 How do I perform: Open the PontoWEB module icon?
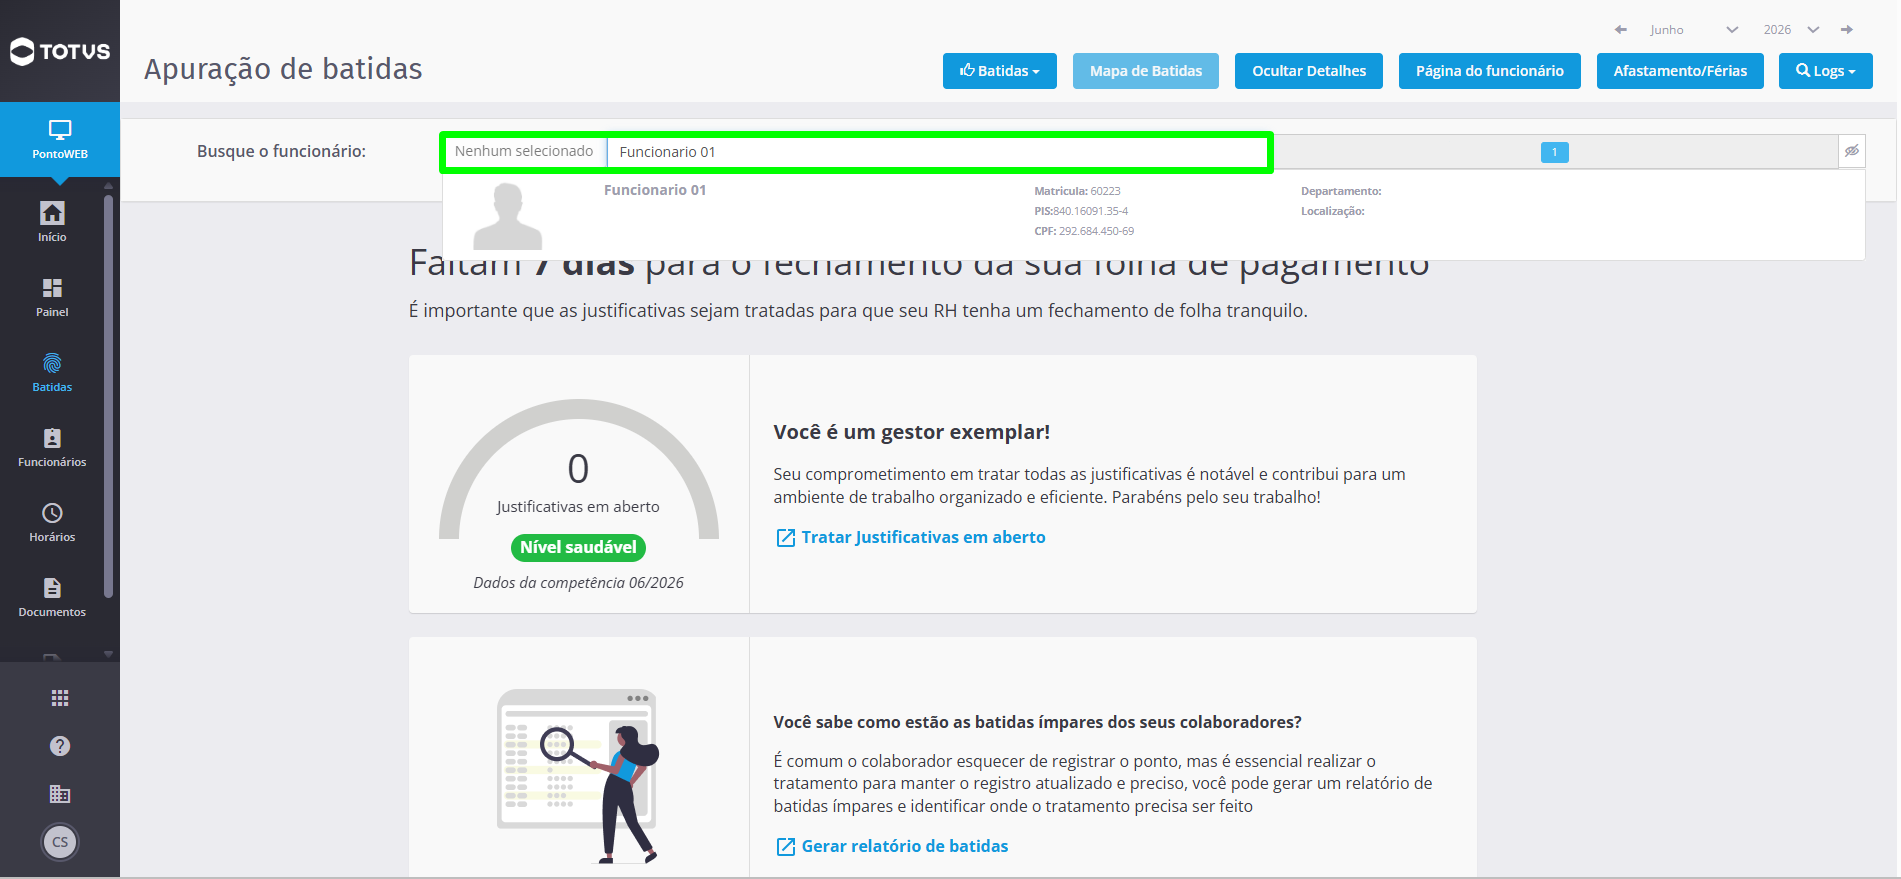(x=60, y=139)
